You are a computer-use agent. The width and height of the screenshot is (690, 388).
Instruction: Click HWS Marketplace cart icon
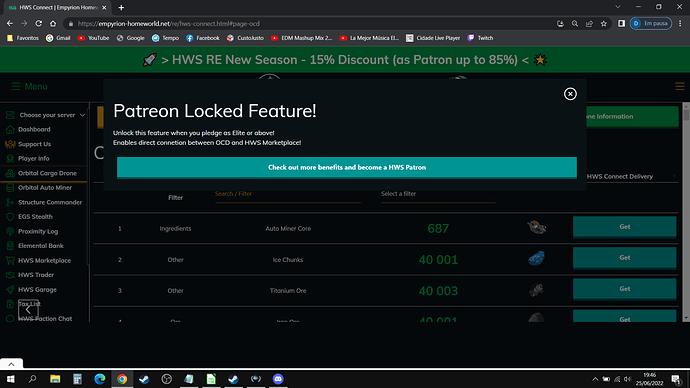[x=10, y=260]
